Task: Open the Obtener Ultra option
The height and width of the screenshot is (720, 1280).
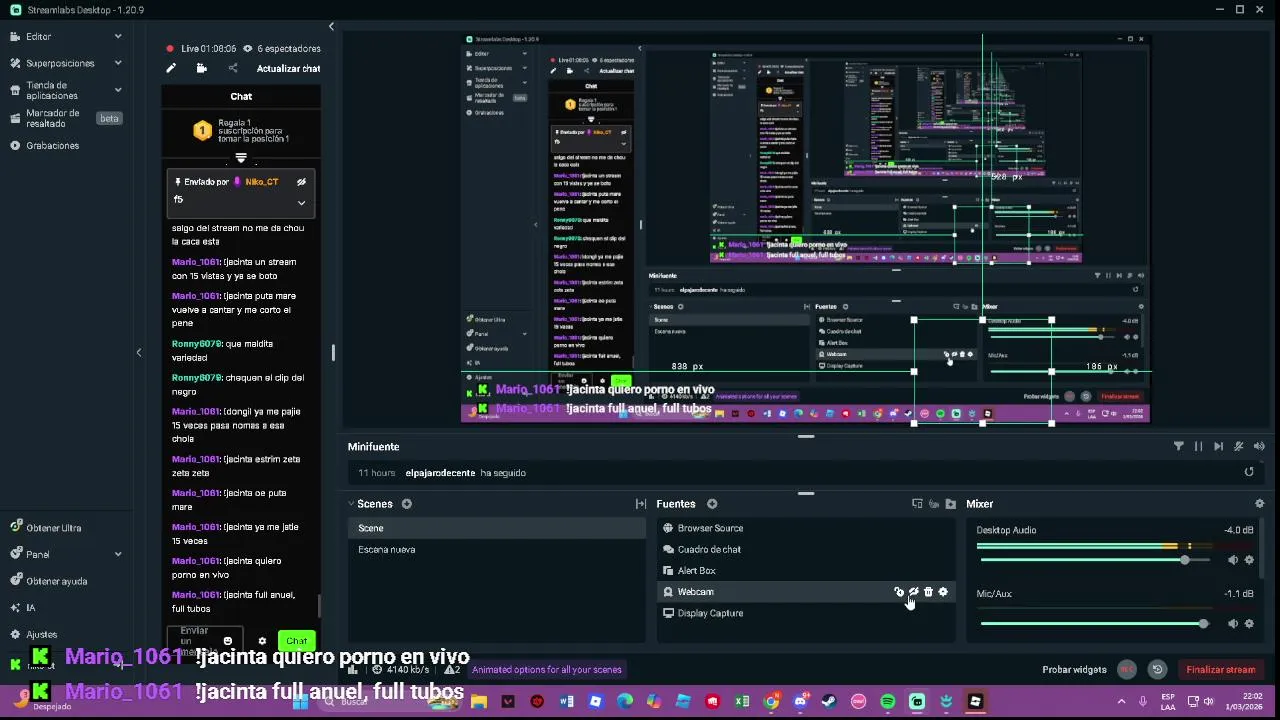Action: [x=54, y=528]
